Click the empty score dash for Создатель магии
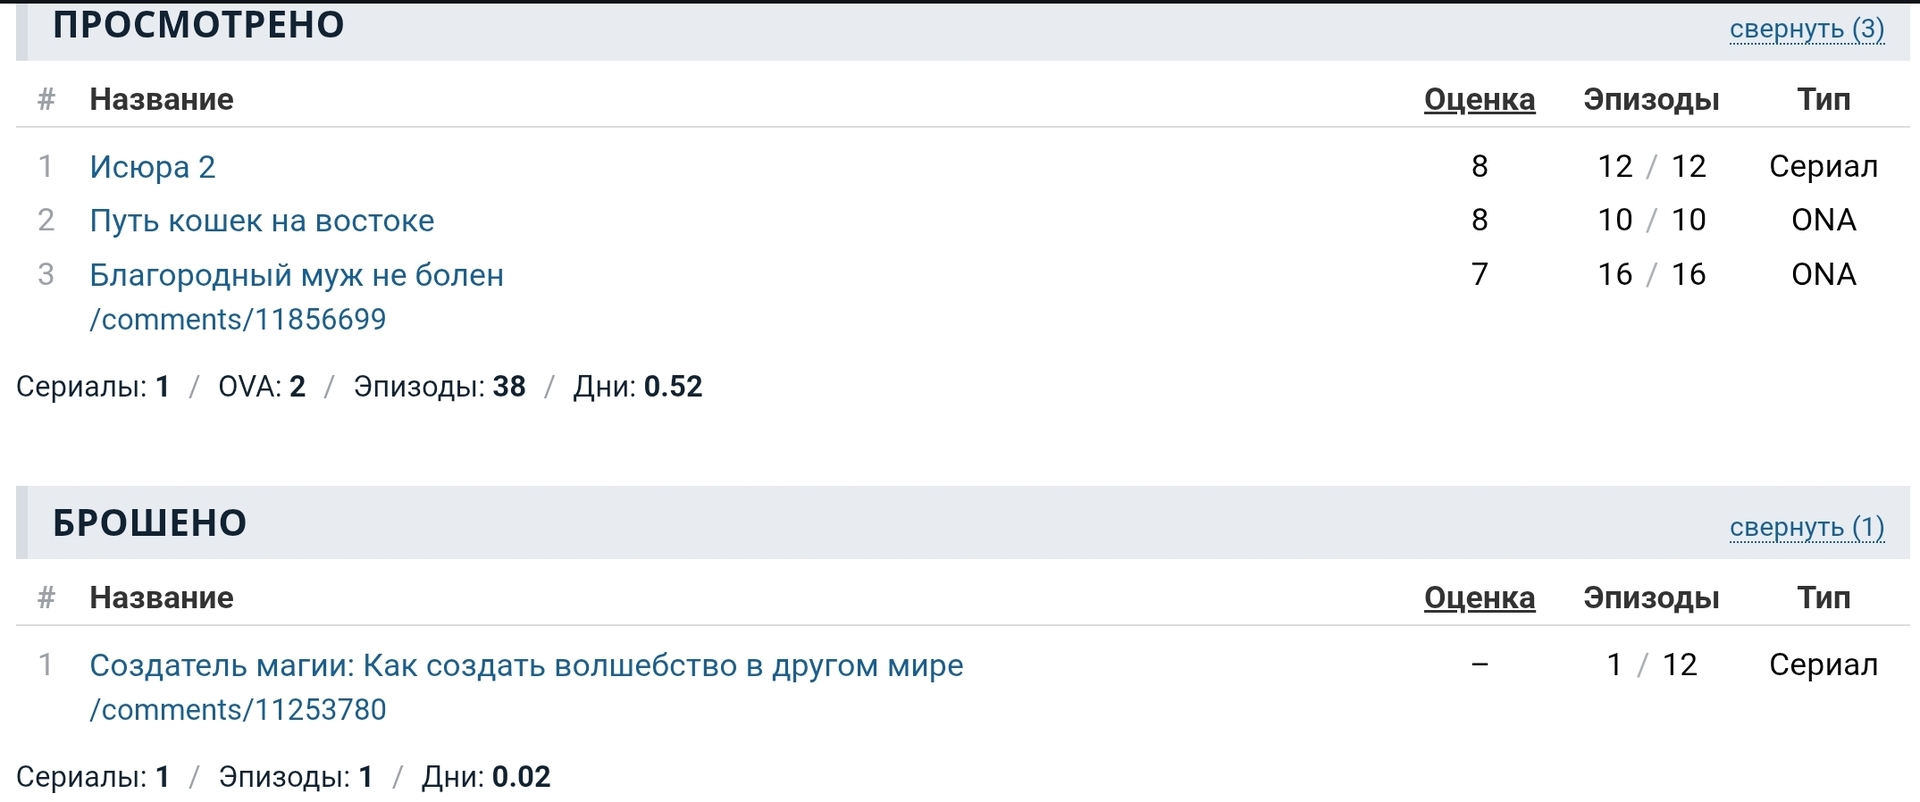Viewport: 1920px width, 802px height. click(x=1479, y=665)
